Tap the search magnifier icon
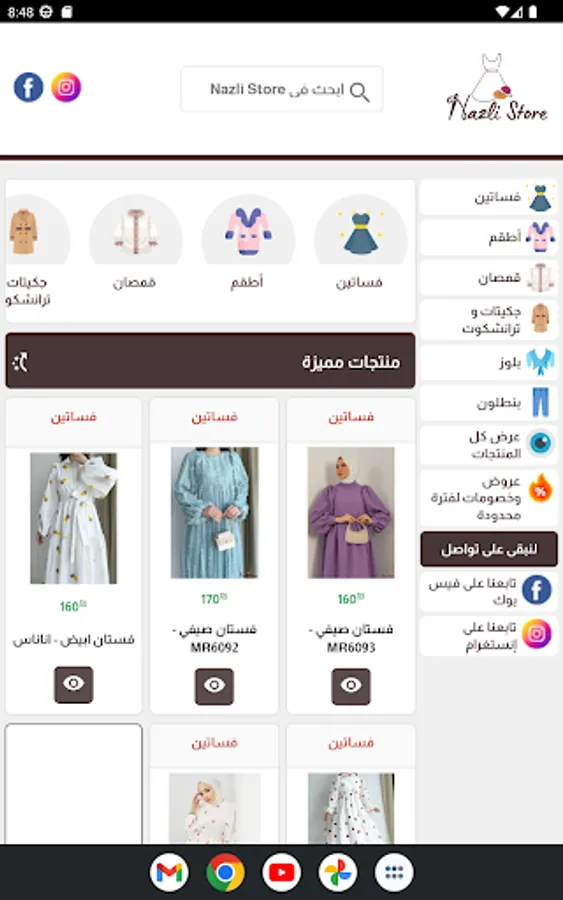Image resolution: width=563 pixels, height=900 pixels. click(359, 91)
